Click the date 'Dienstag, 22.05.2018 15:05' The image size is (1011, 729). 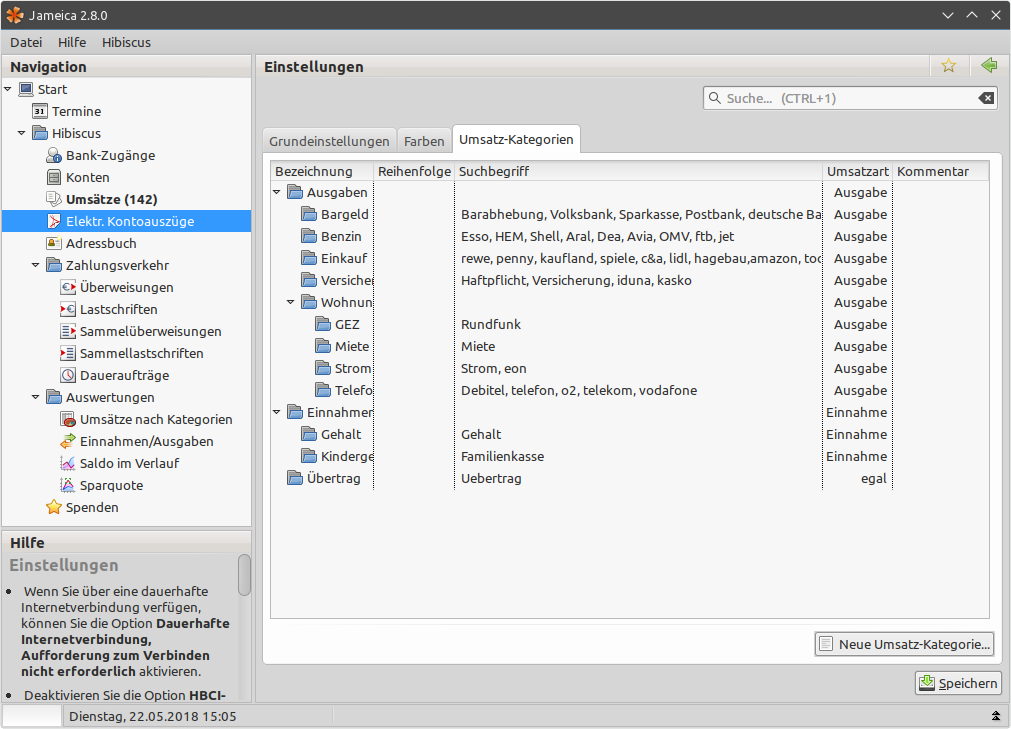tap(153, 716)
